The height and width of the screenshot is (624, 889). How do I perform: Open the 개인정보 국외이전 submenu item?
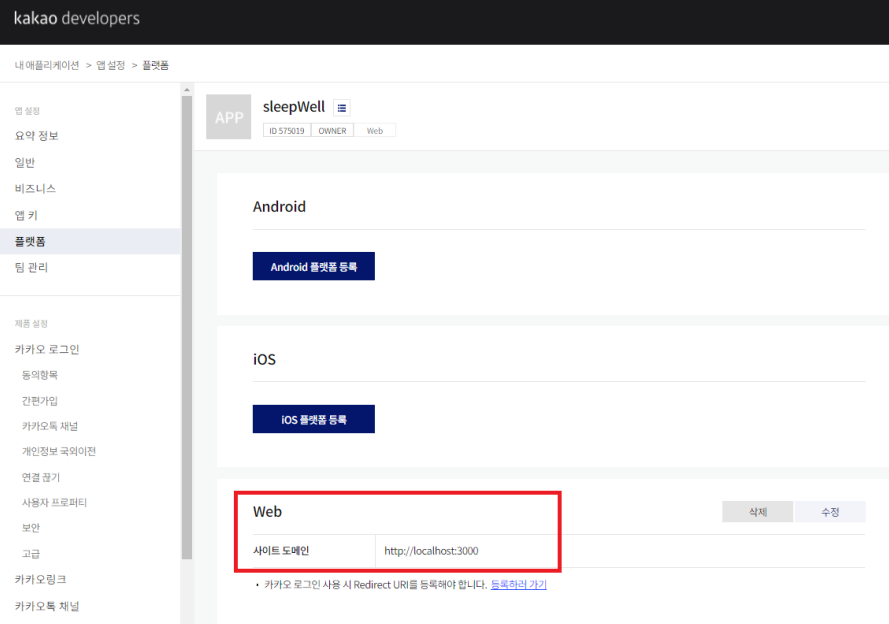point(59,451)
